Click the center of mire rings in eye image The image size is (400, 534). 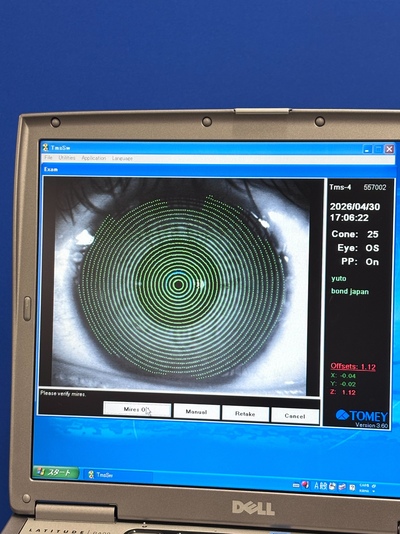(x=178, y=285)
